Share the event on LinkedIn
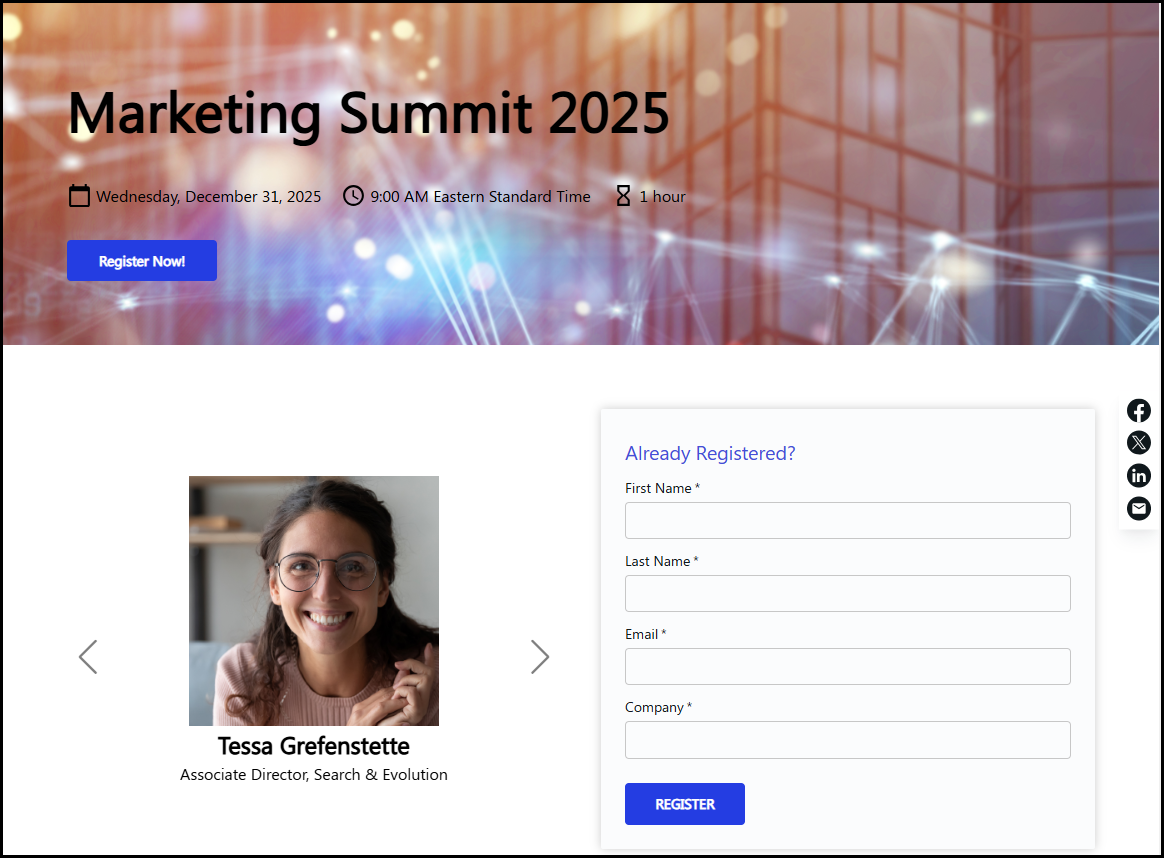 [x=1138, y=476]
